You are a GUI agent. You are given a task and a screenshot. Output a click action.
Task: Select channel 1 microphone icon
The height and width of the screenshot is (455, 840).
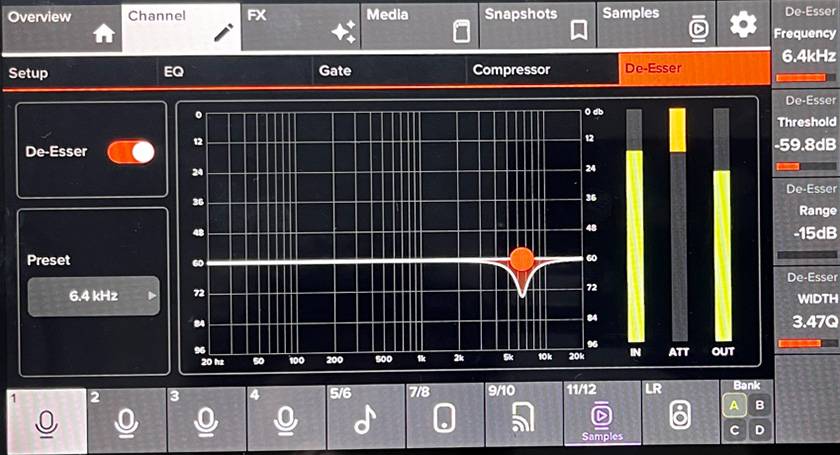pos(44,421)
